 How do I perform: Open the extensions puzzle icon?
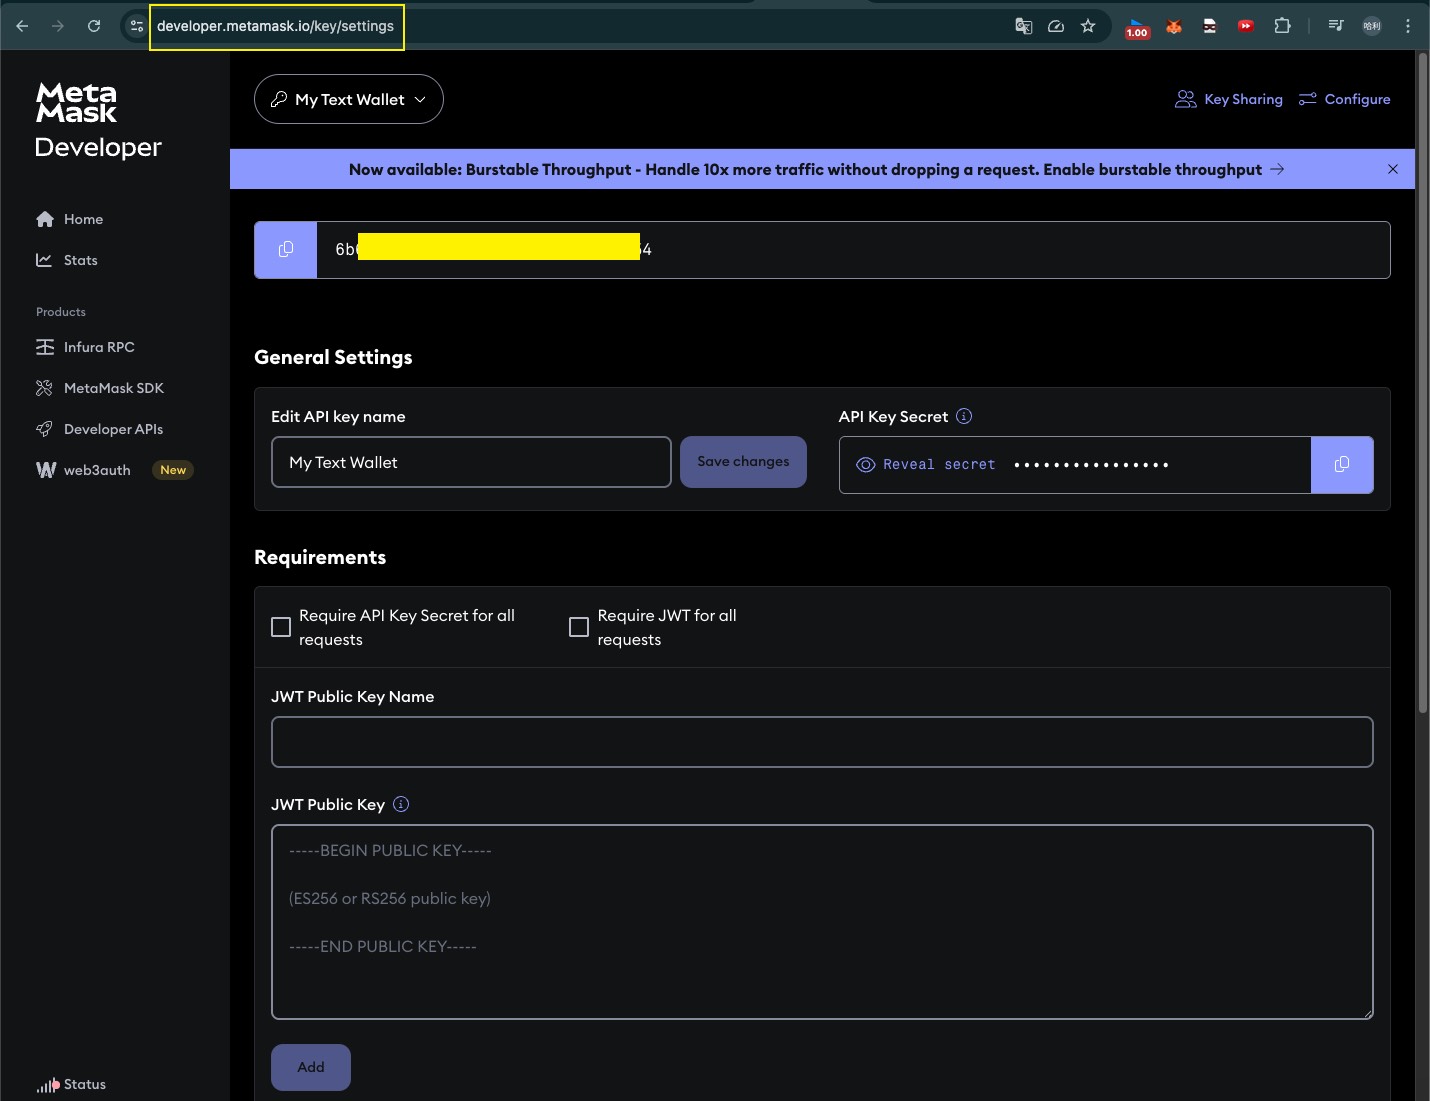point(1282,26)
